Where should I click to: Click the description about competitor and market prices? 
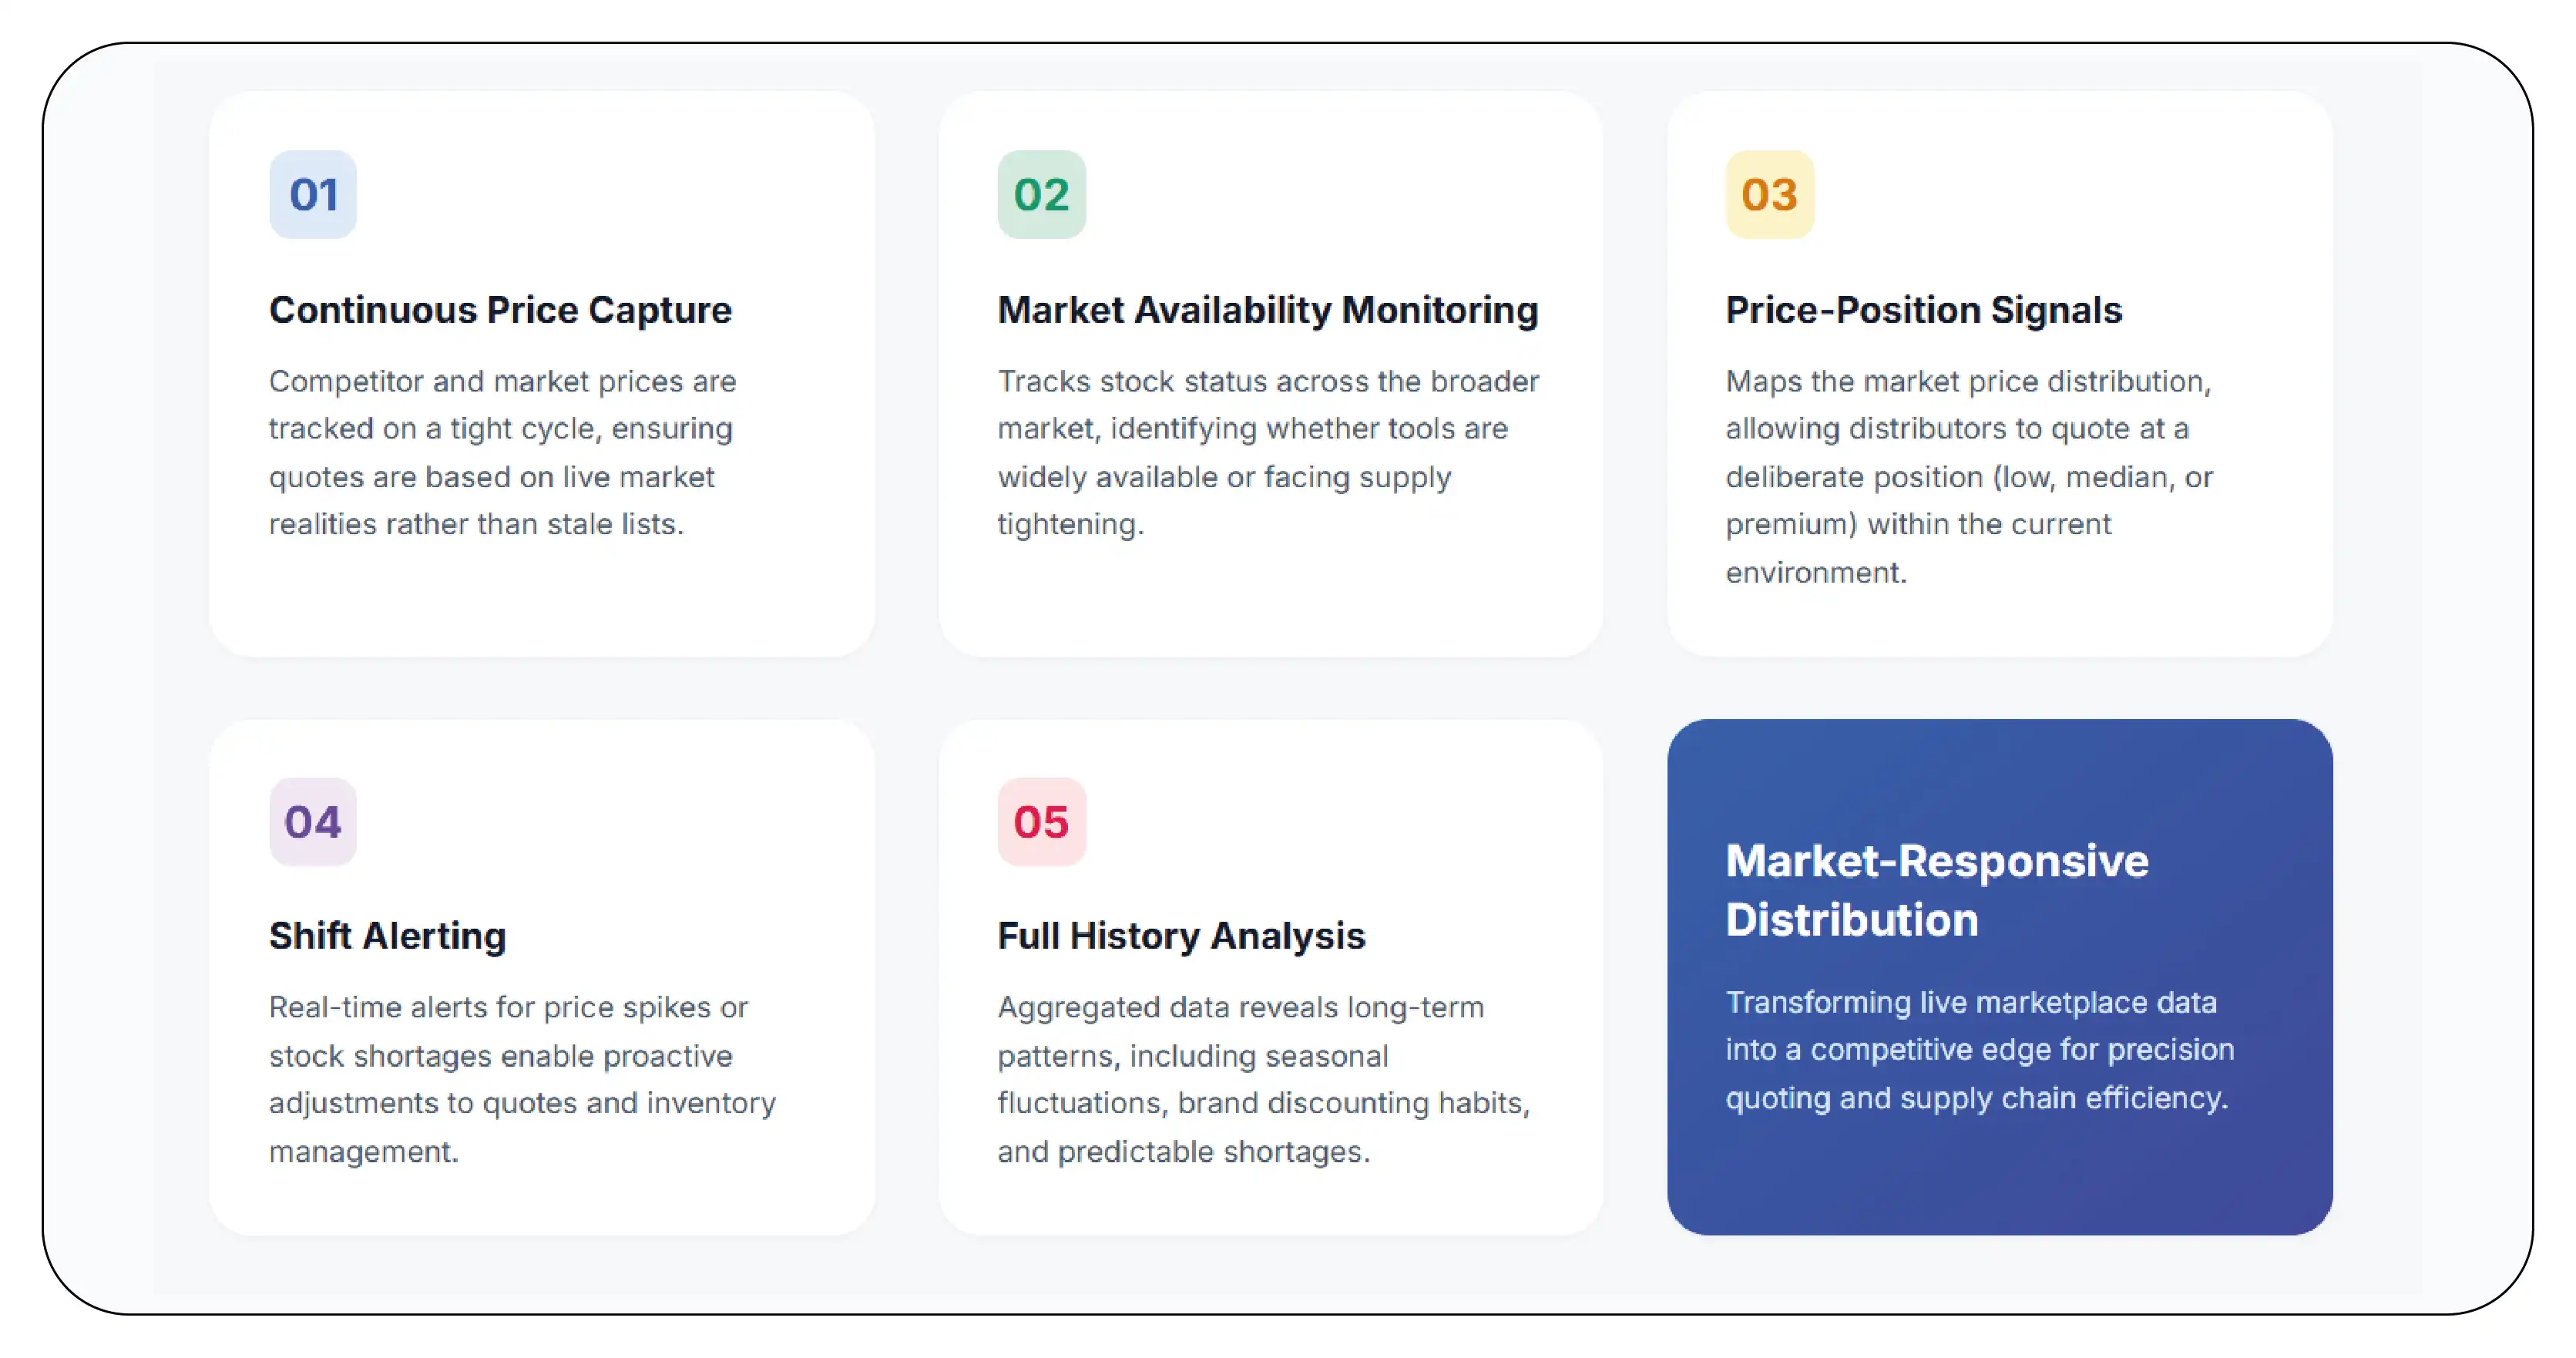pyautogui.click(x=502, y=452)
